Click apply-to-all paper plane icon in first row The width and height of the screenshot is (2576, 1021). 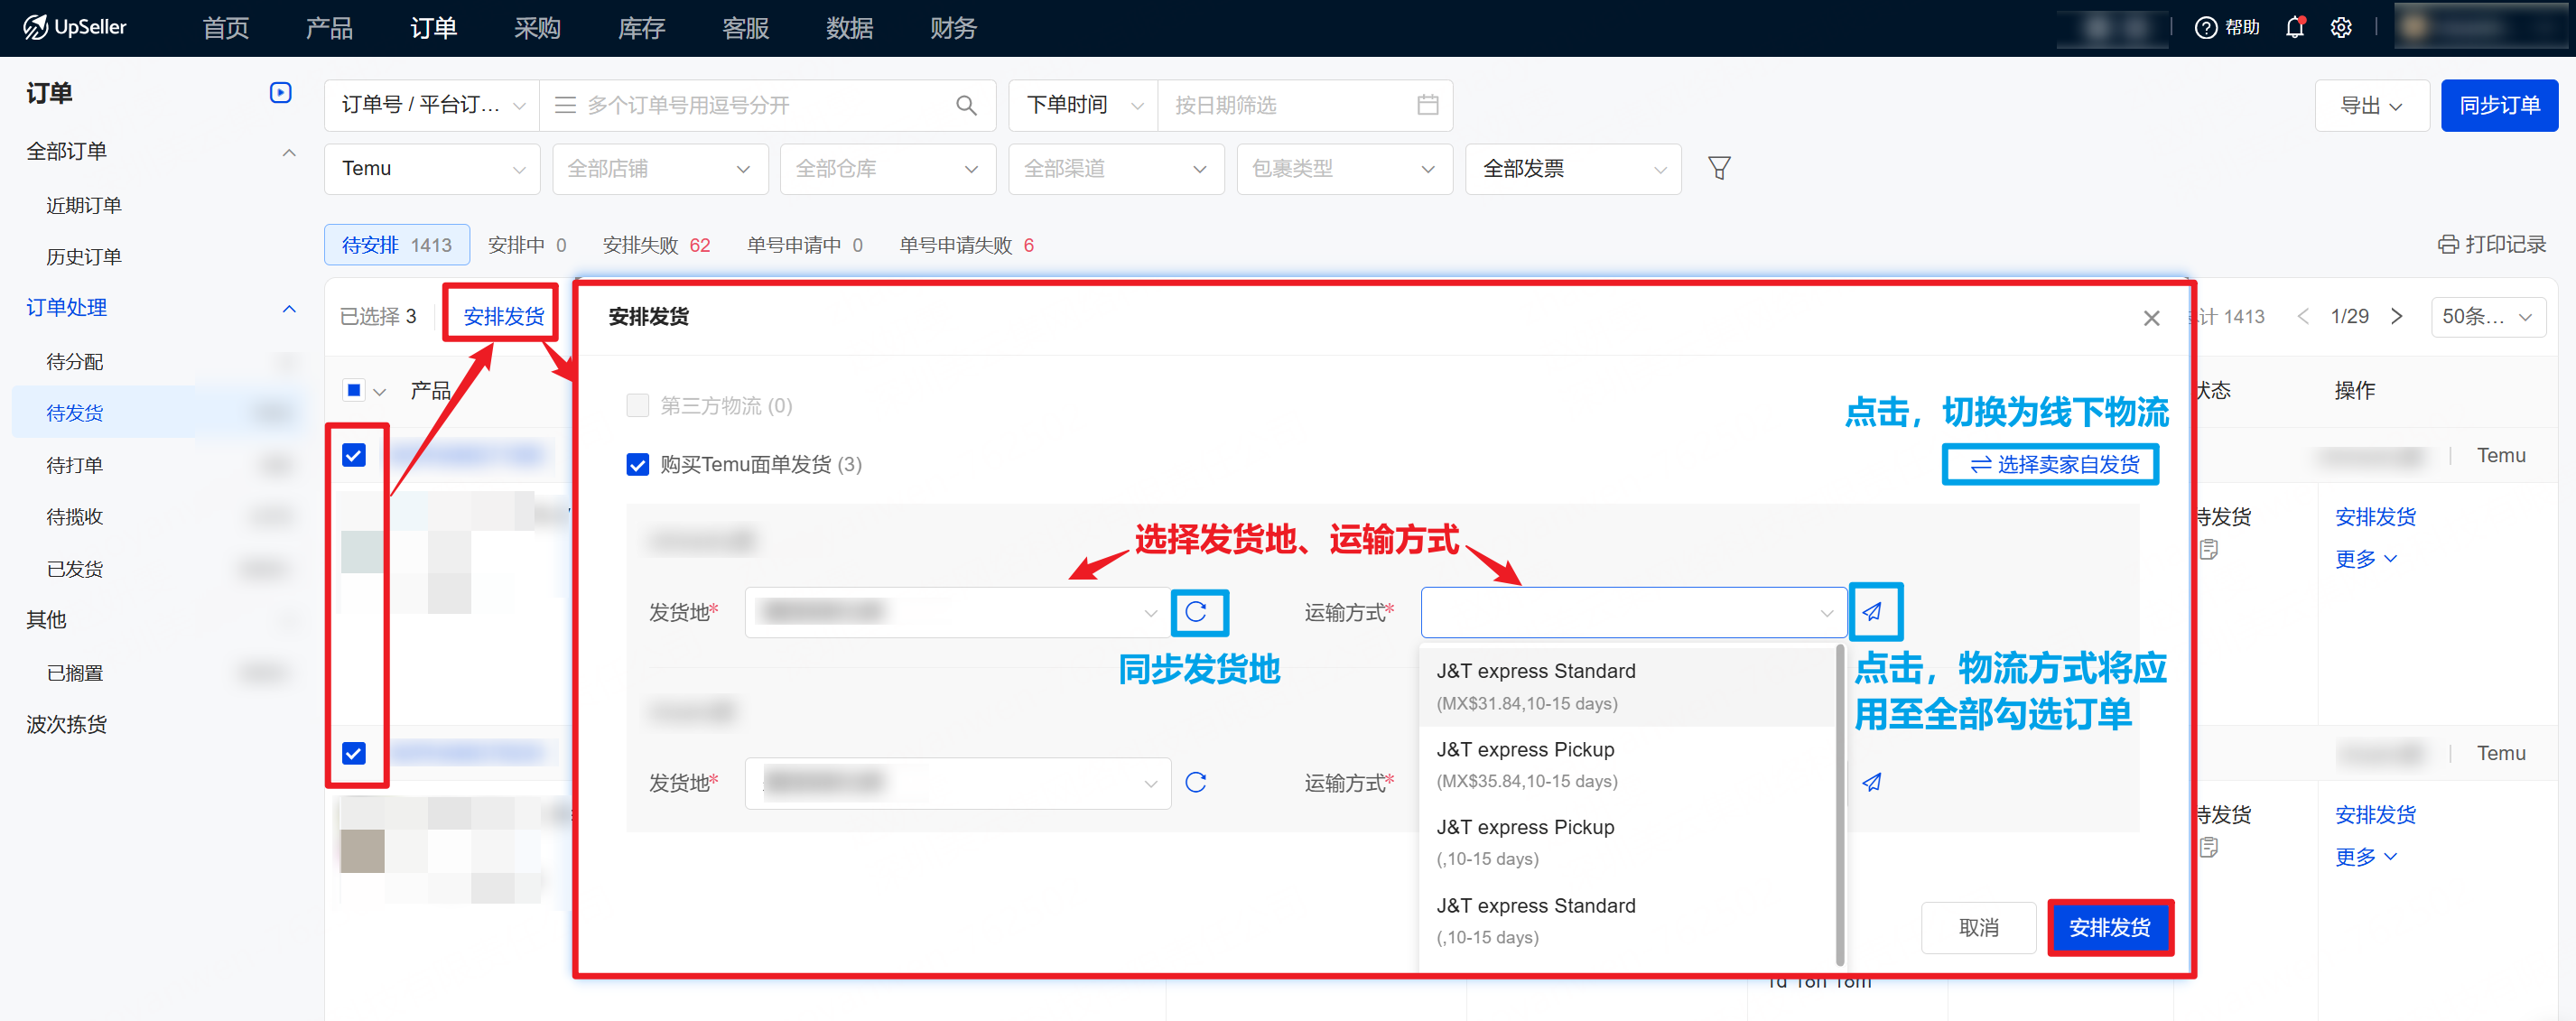pyautogui.click(x=1872, y=612)
